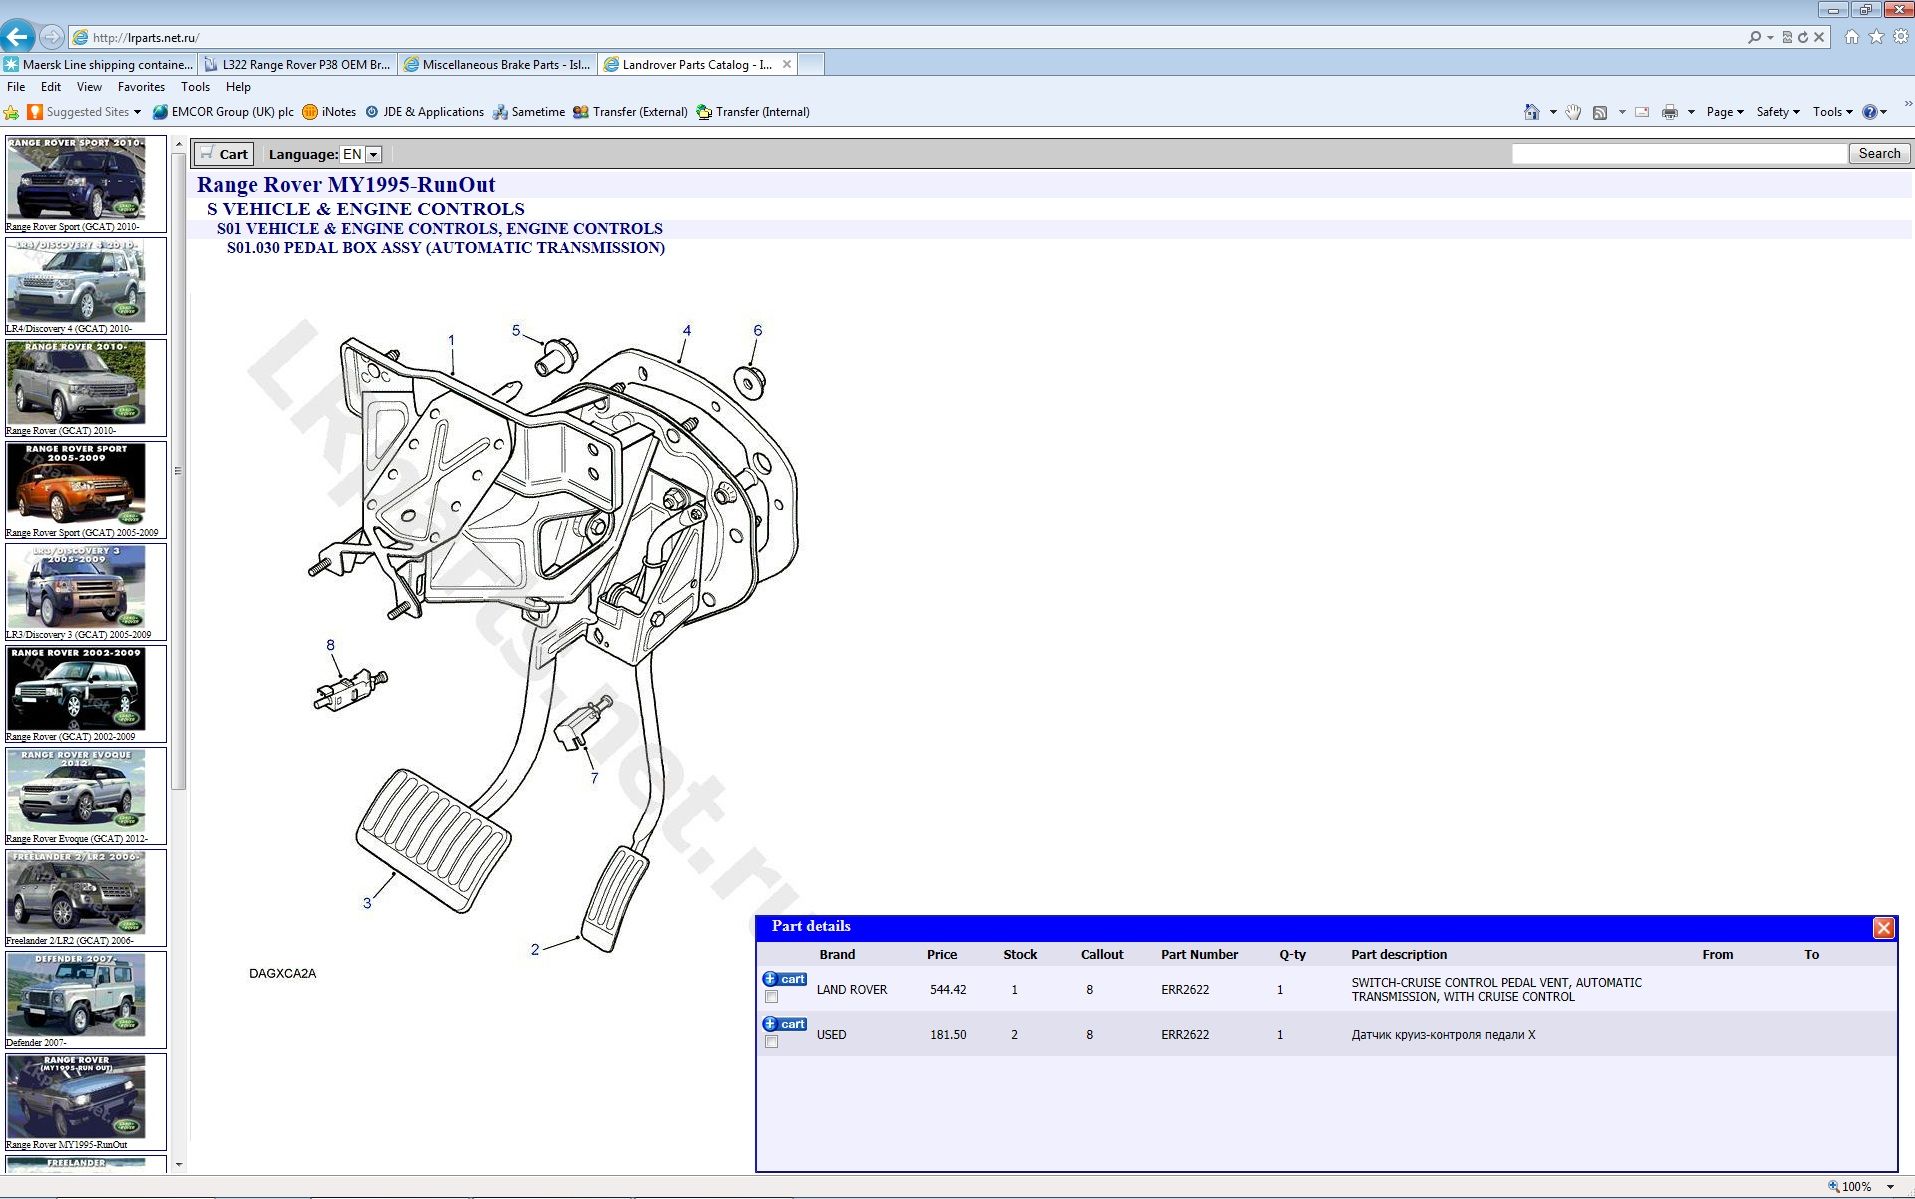Open the Favorites menu
The image size is (1915, 1199).
[141, 87]
